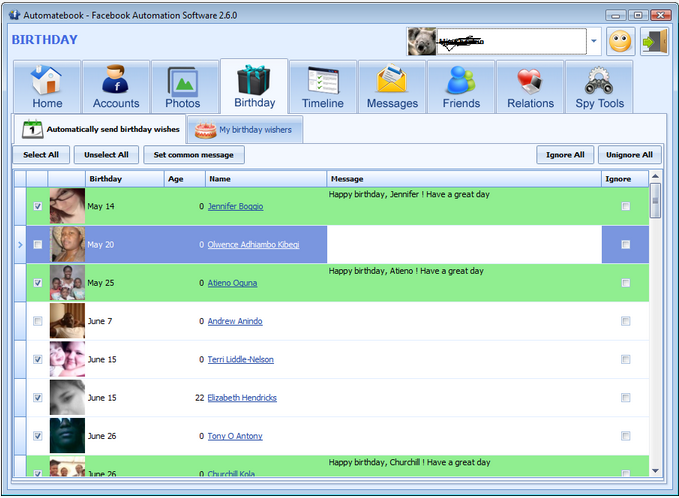This screenshot has height=498, width=679.
Task: Open the account selector dropdown arrow
Action: [x=594, y=41]
